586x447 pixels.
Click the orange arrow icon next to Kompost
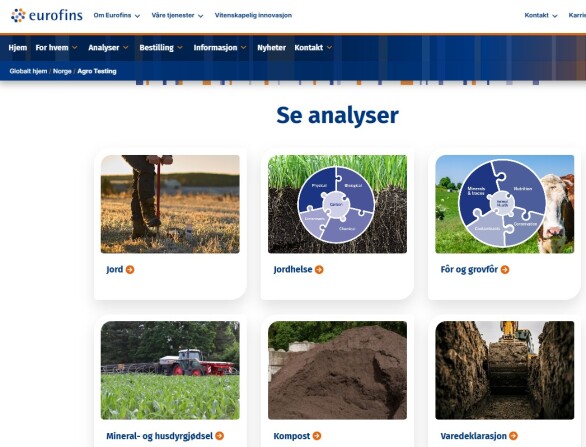[317, 436]
